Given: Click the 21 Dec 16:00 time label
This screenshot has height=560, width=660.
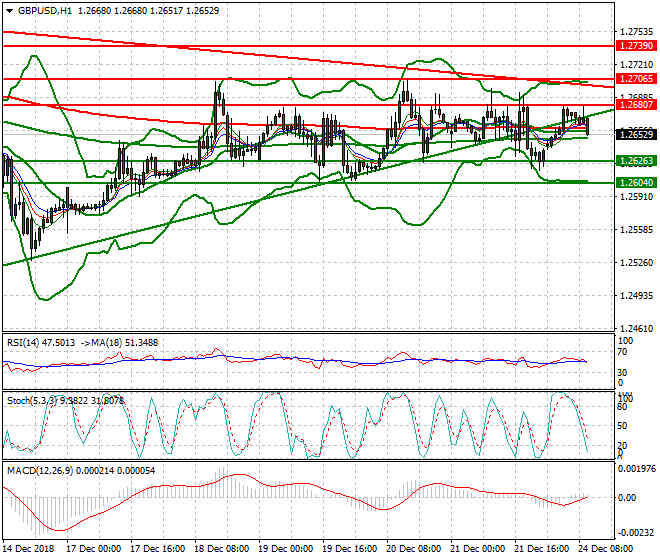Looking at the screenshot, I should click(x=542, y=549).
